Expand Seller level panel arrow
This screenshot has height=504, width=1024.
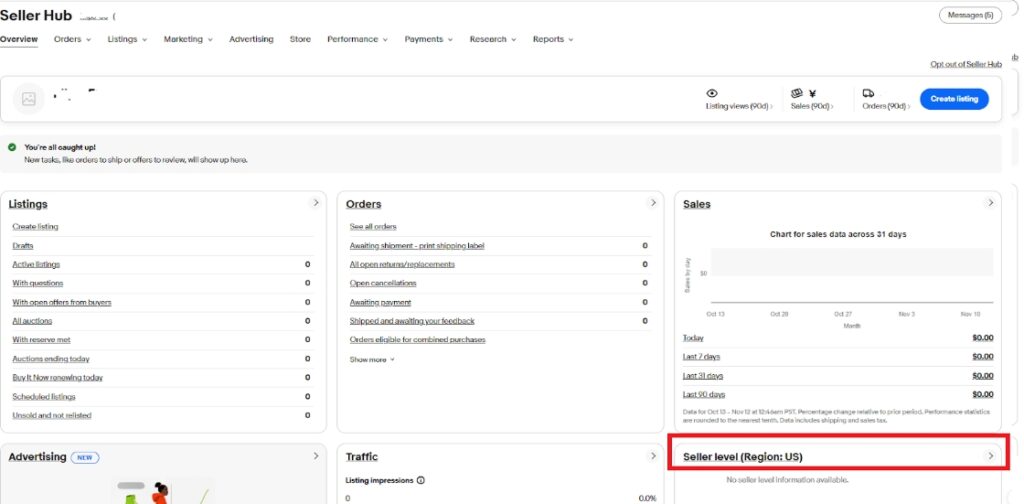point(991,456)
